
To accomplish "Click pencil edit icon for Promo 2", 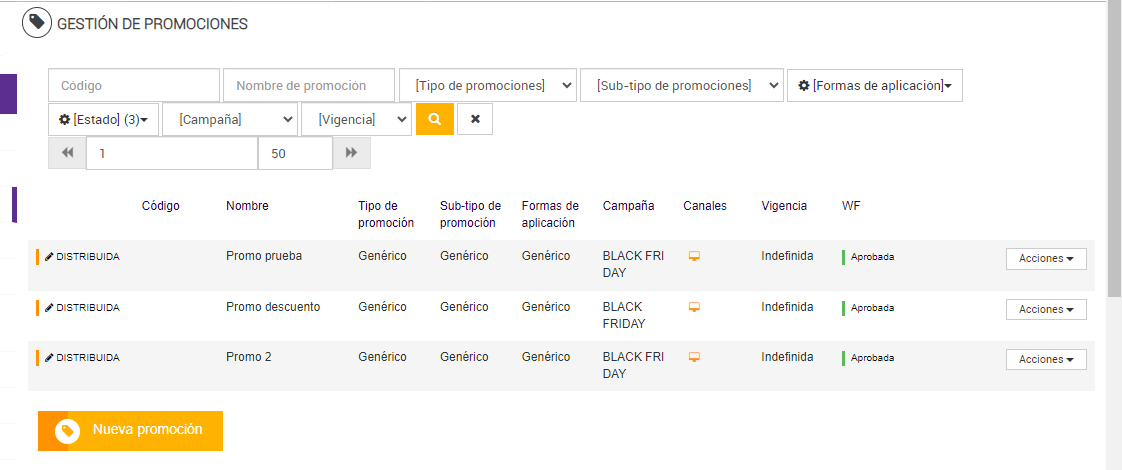I will pyautogui.click(x=50, y=358).
